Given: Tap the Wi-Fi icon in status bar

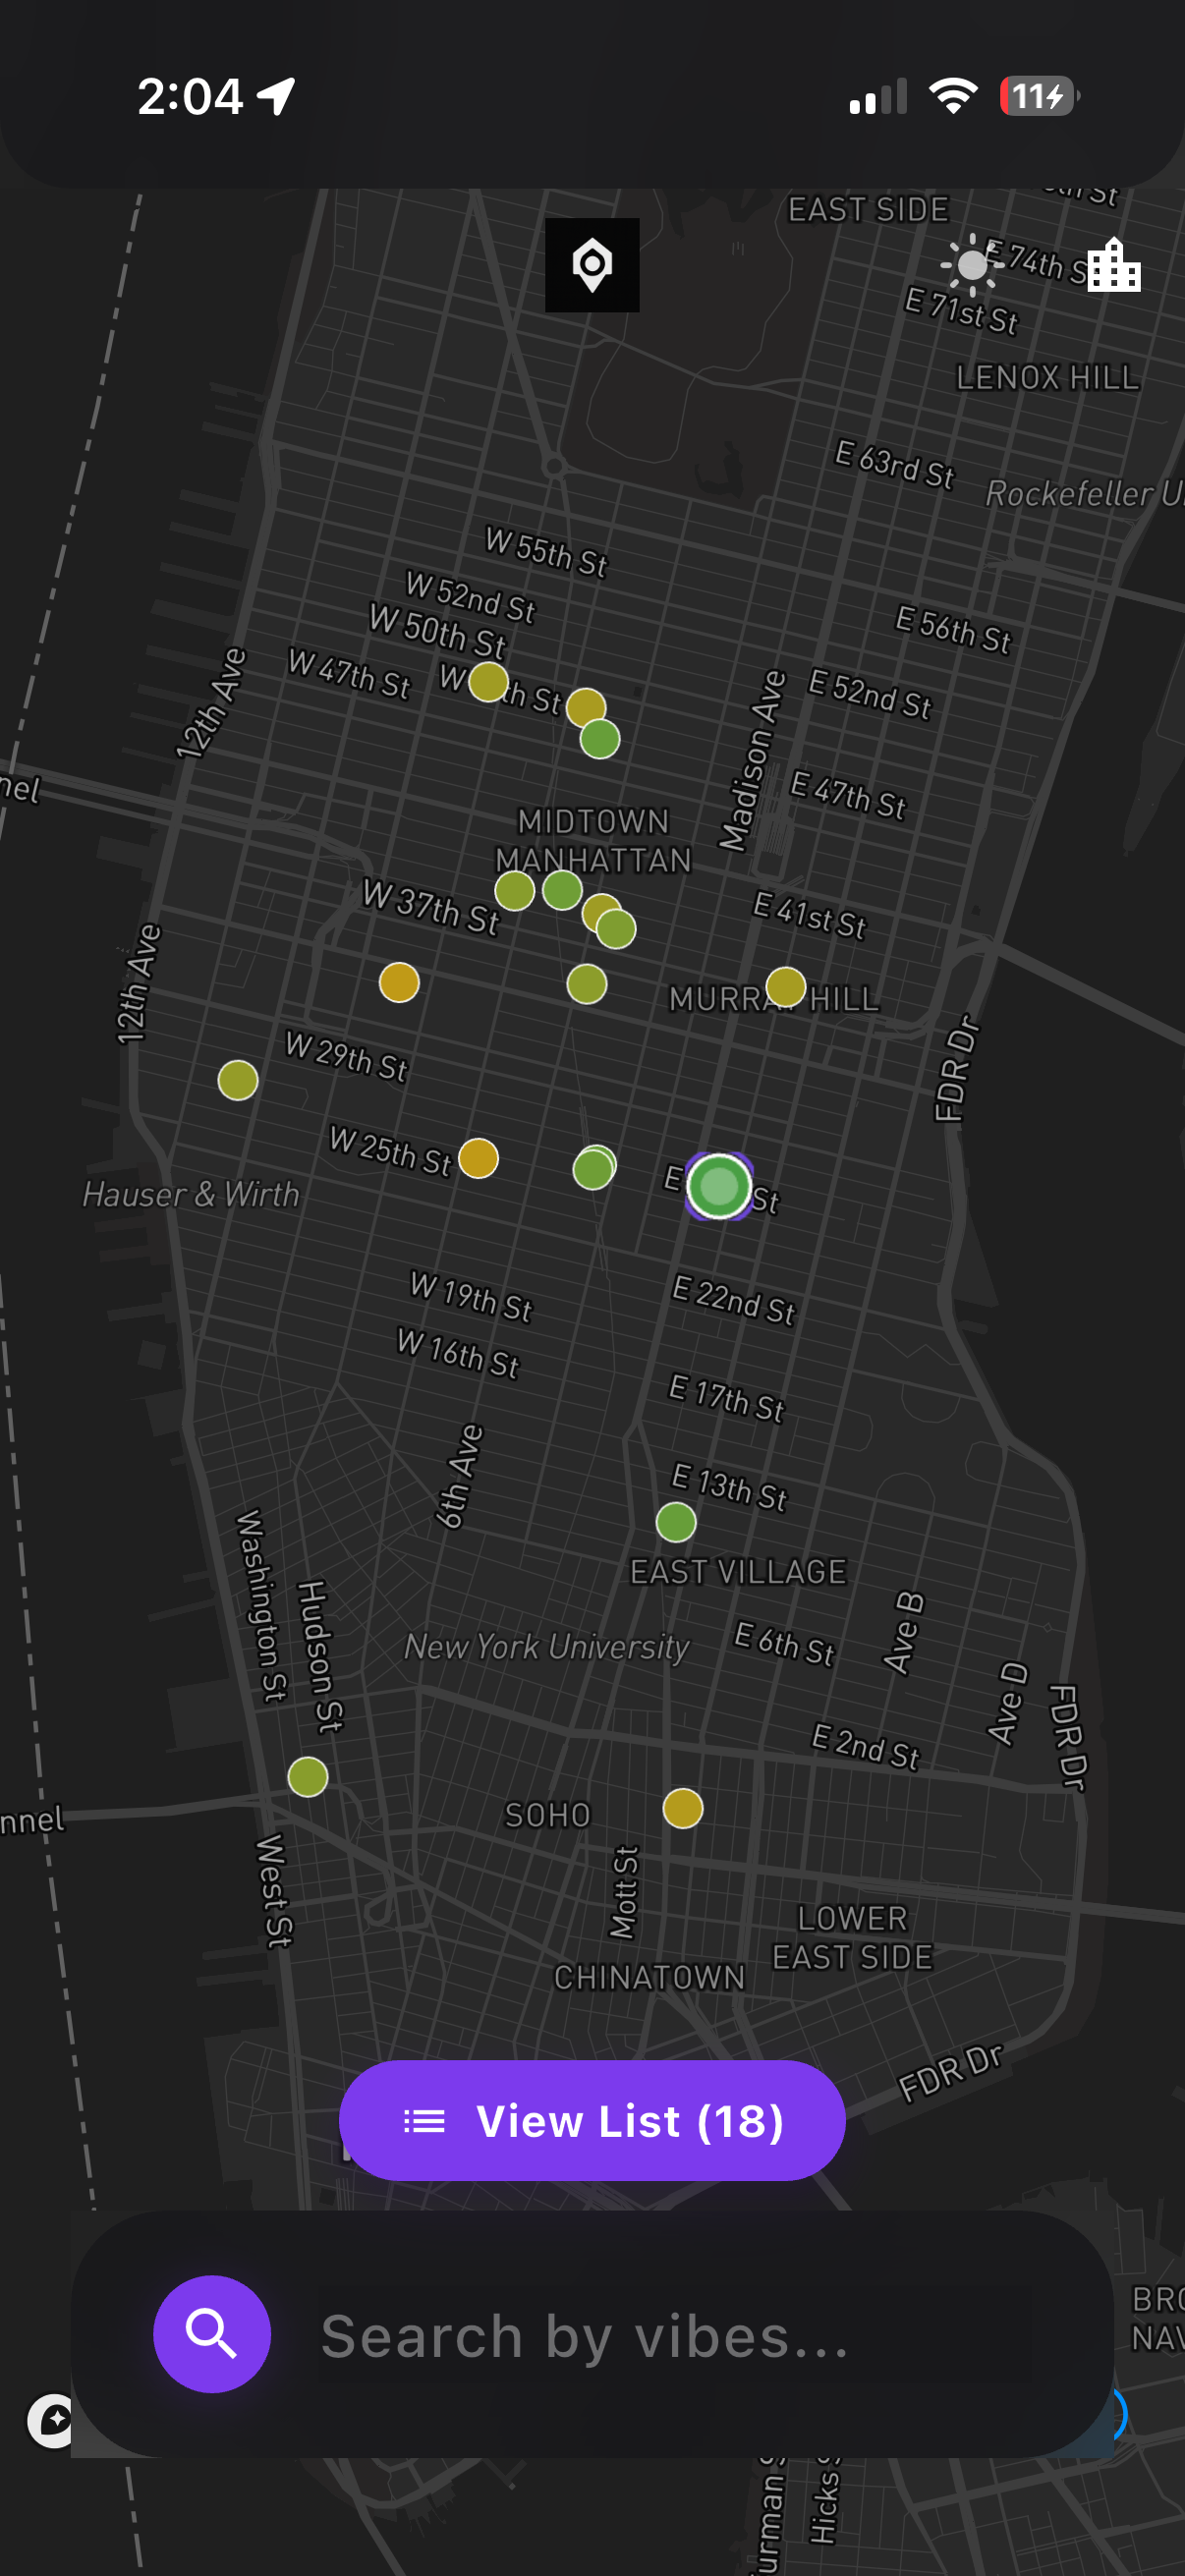Looking at the screenshot, I should pos(953,96).
